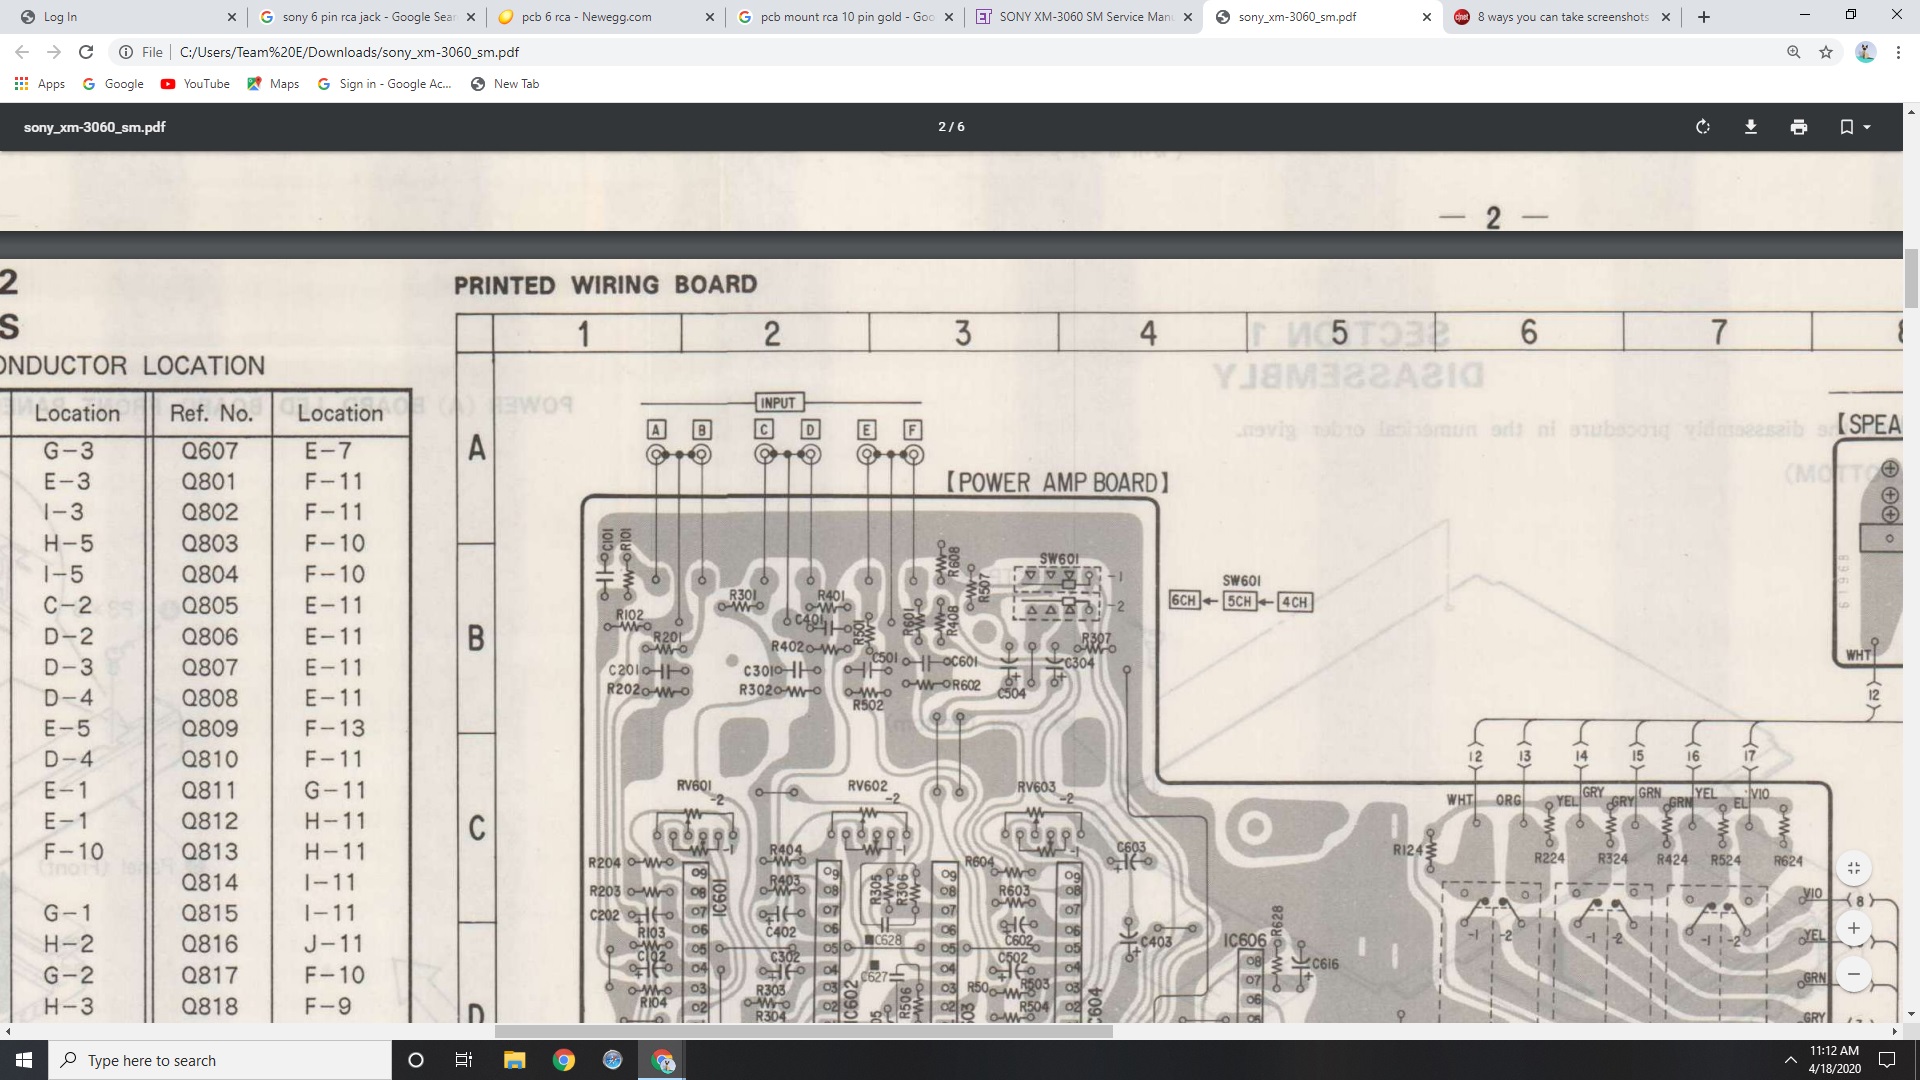Switch to 8 ways screenshots tab

(x=1562, y=17)
